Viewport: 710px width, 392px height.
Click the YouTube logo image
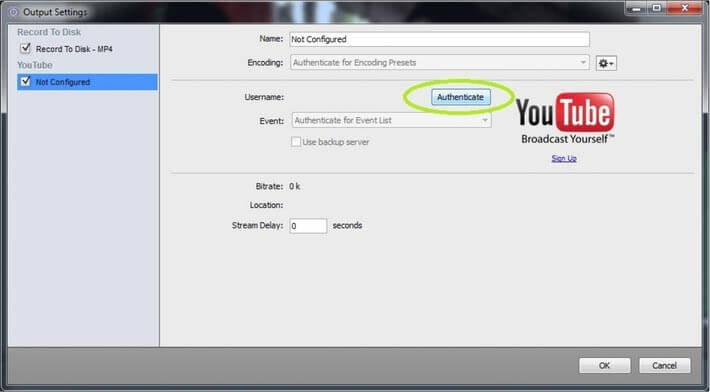click(x=565, y=119)
